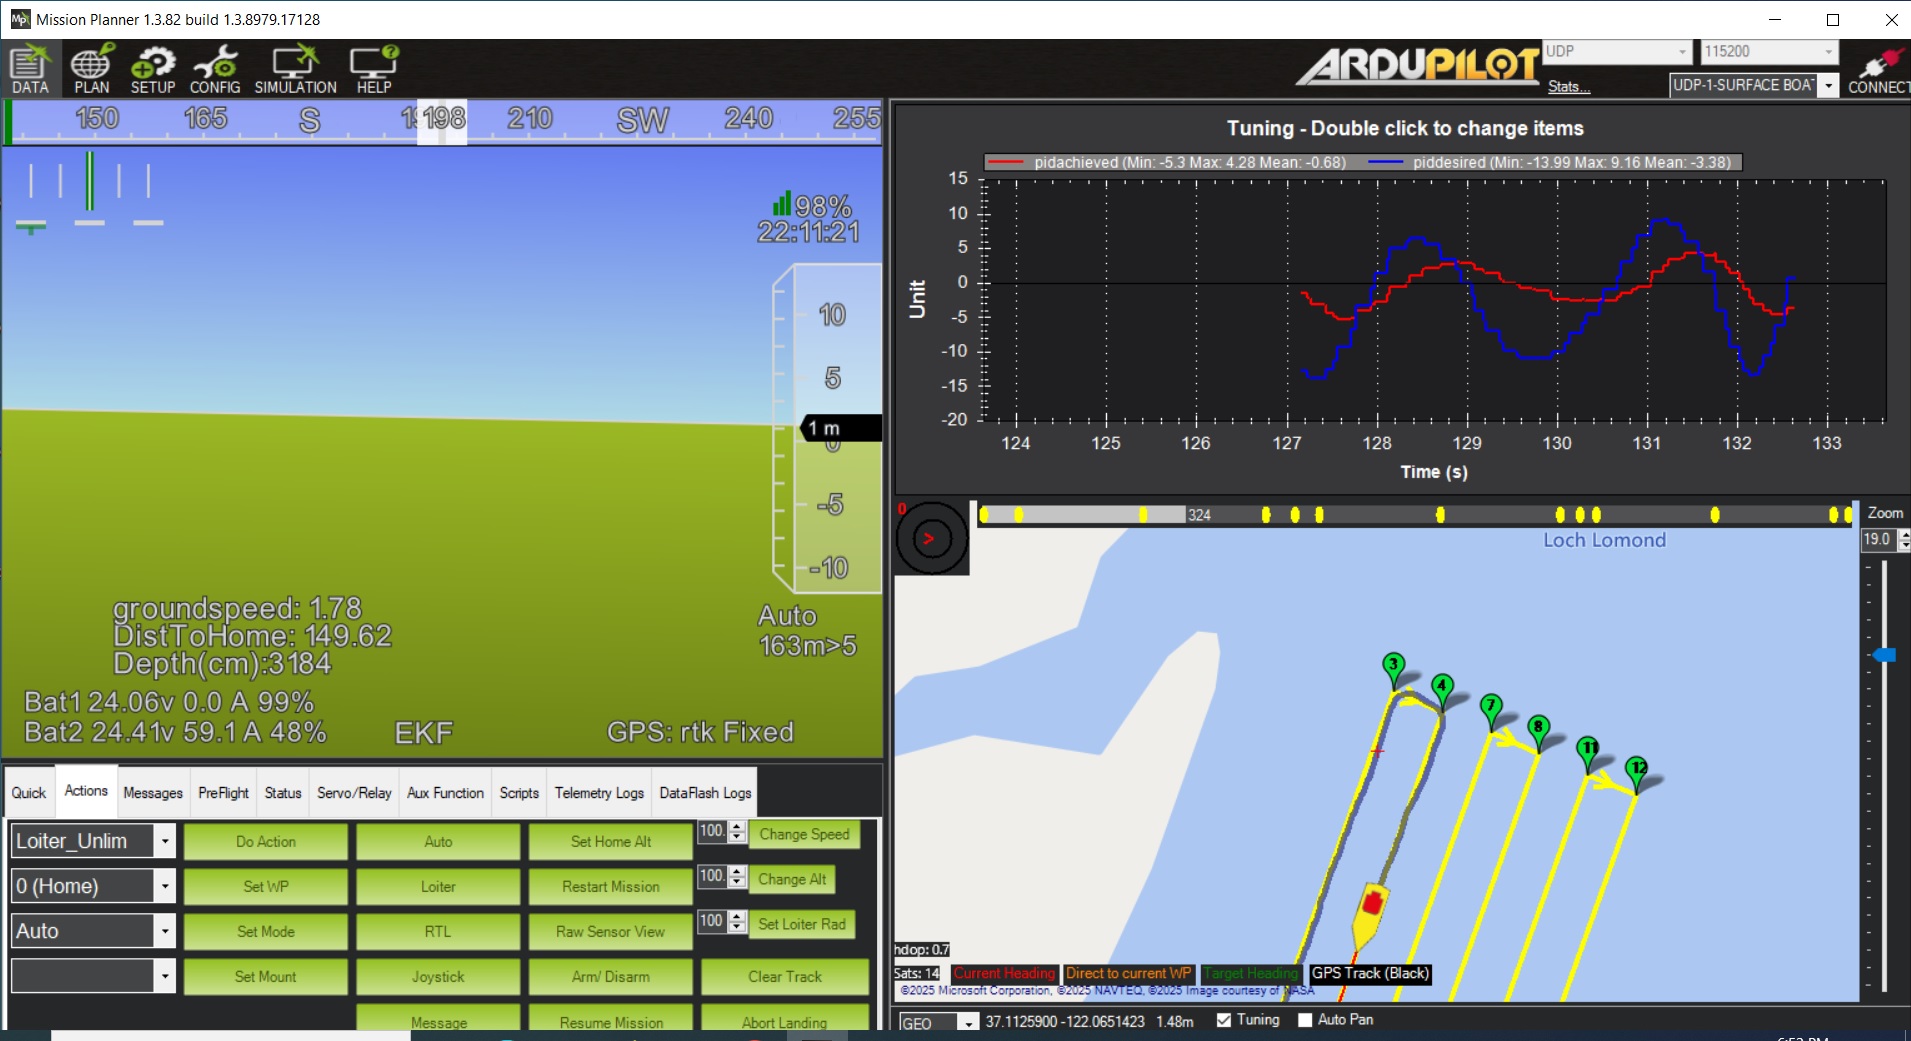Screen dimensions: 1911x1041
Task: Click the Do Action button
Action: click(x=266, y=842)
